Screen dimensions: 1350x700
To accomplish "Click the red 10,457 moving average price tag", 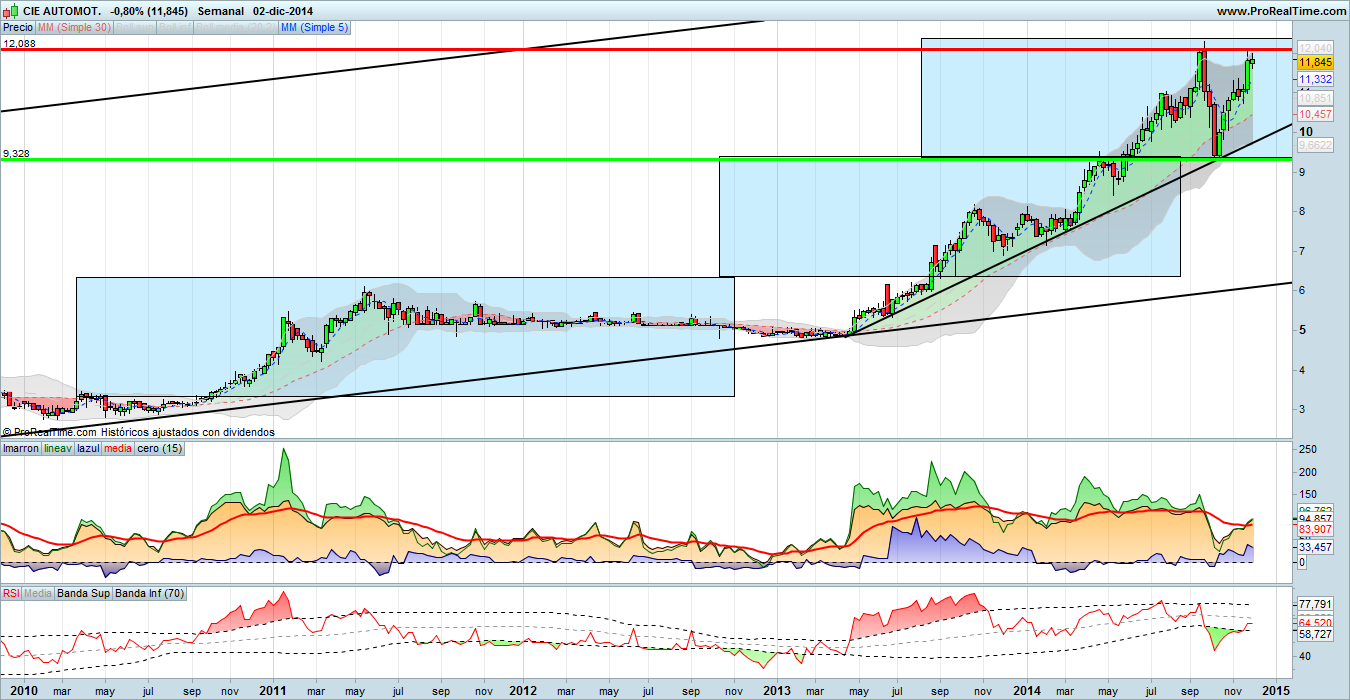I will [x=1314, y=115].
